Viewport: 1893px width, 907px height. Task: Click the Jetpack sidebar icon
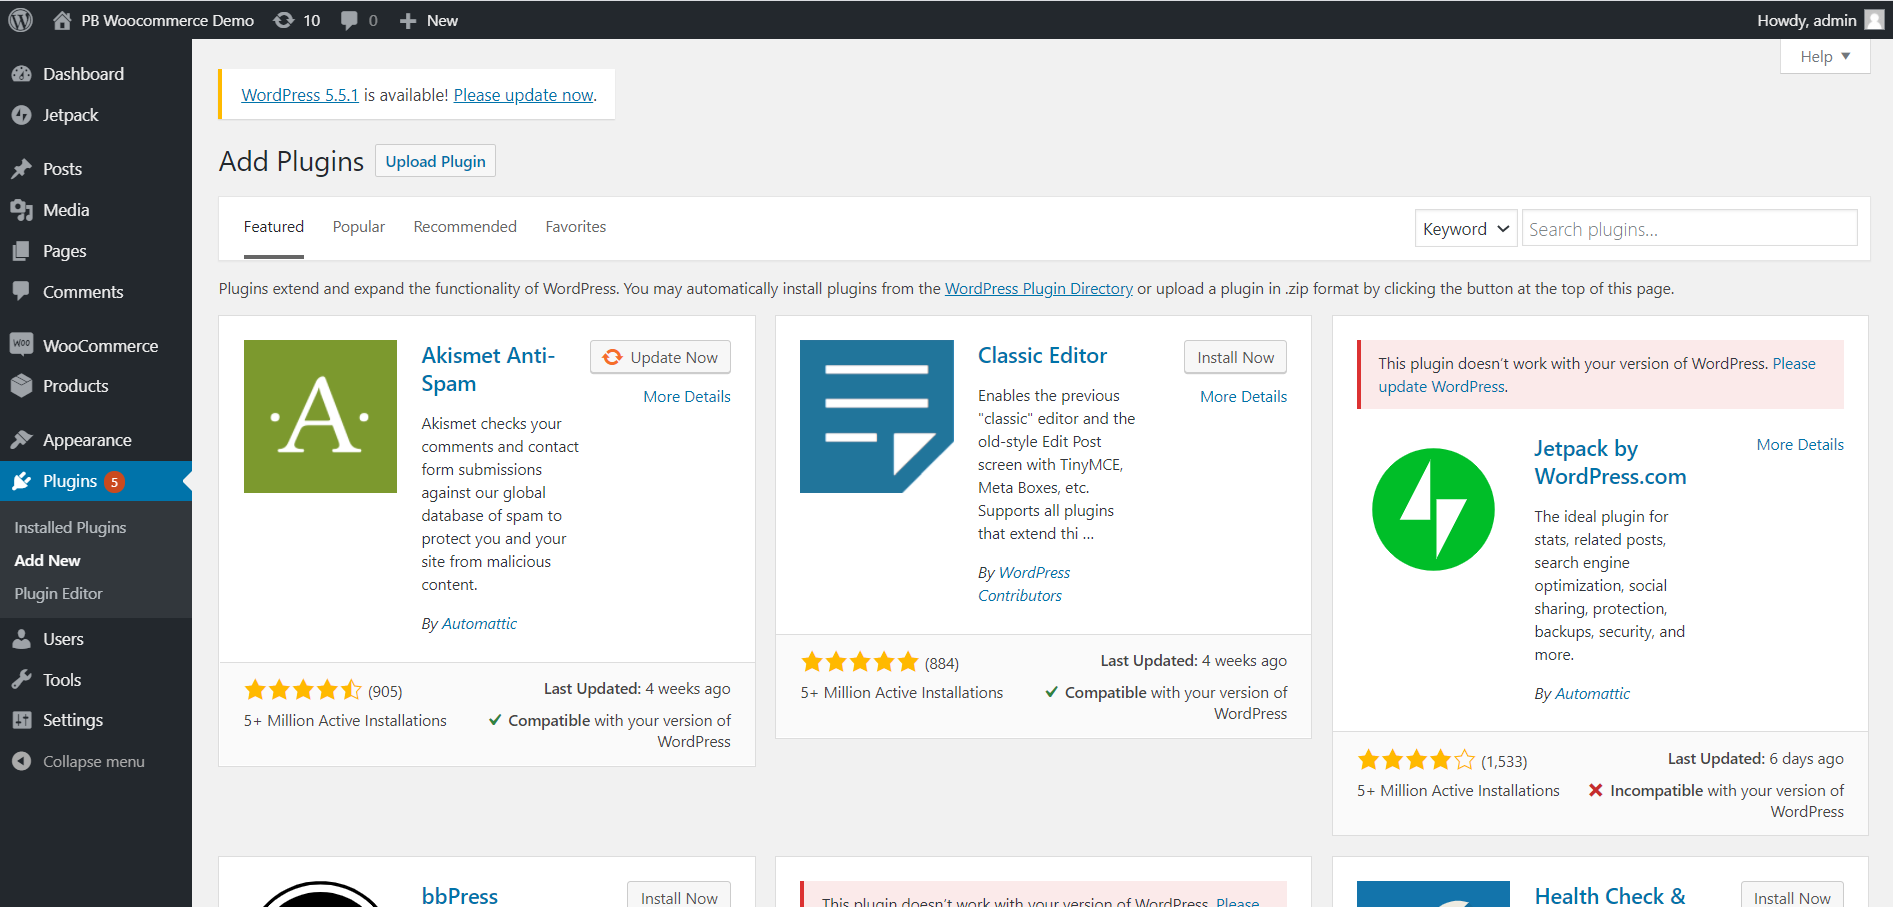(22, 115)
